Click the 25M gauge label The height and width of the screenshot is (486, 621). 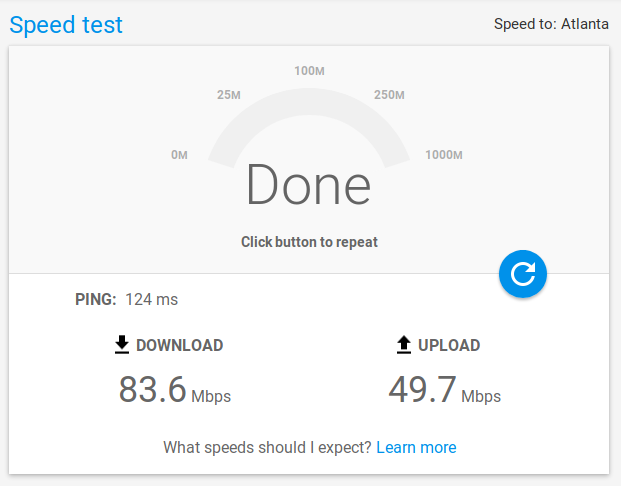point(228,95)
